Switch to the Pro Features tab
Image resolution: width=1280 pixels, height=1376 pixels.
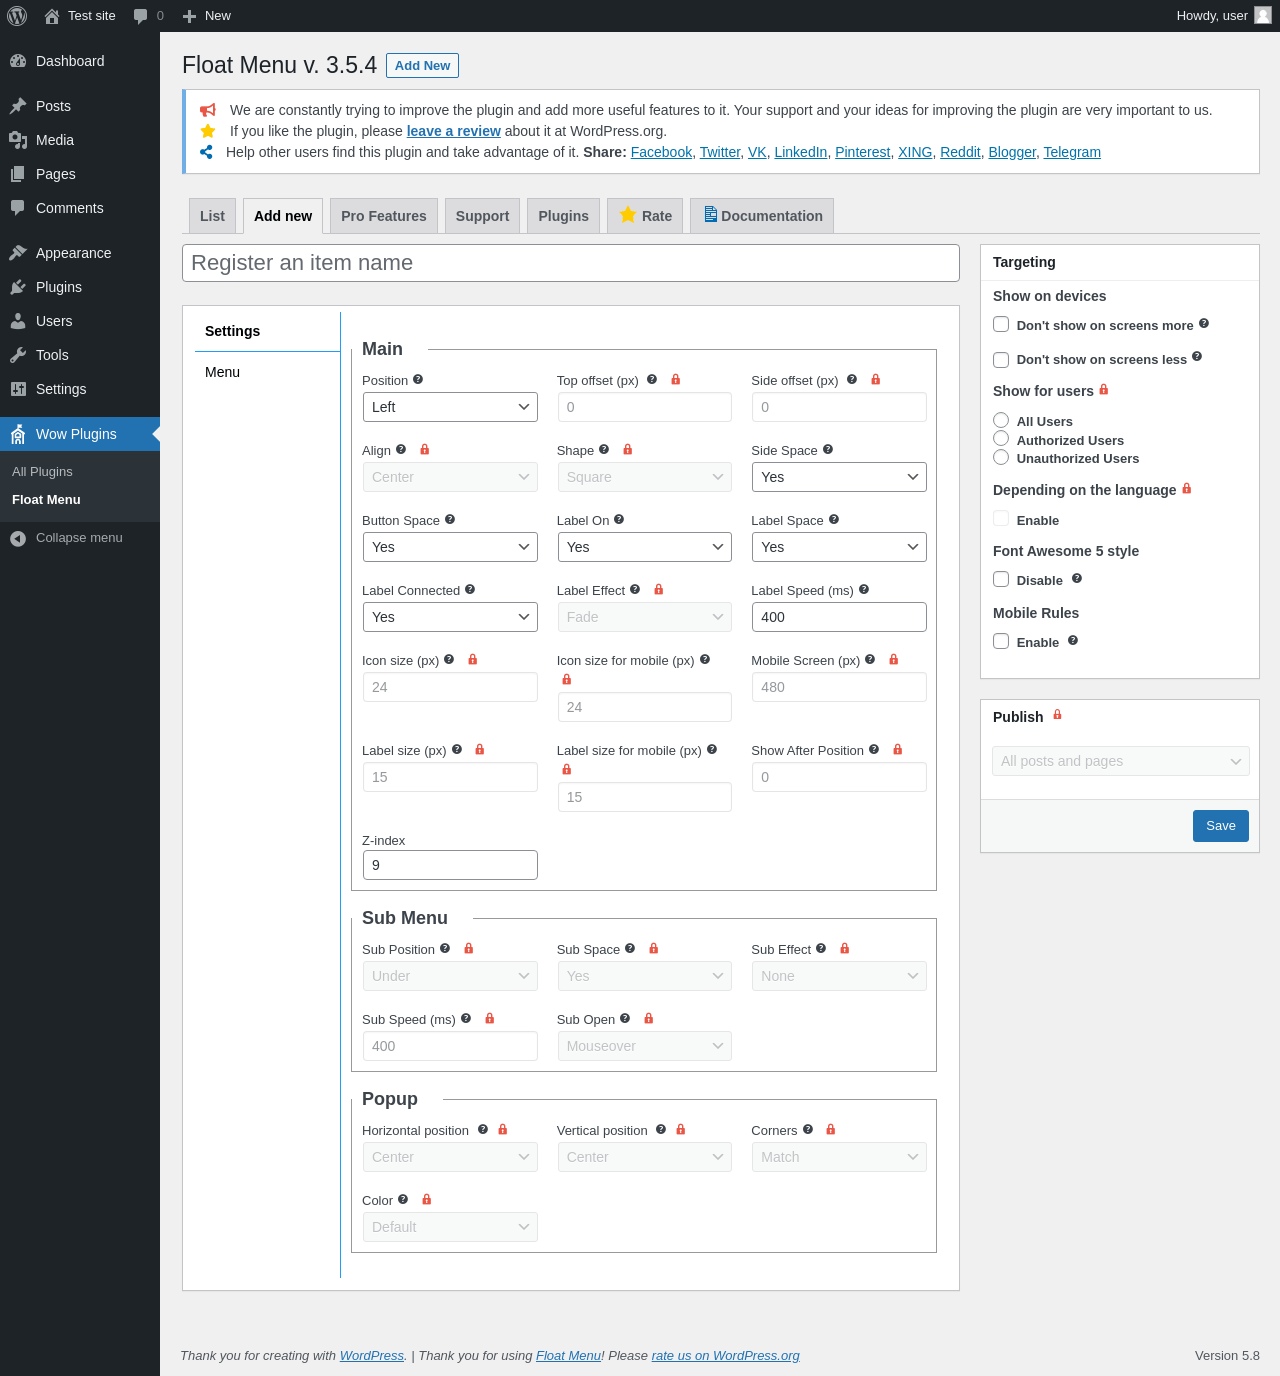pyautogui.click(x=384, y=216)
